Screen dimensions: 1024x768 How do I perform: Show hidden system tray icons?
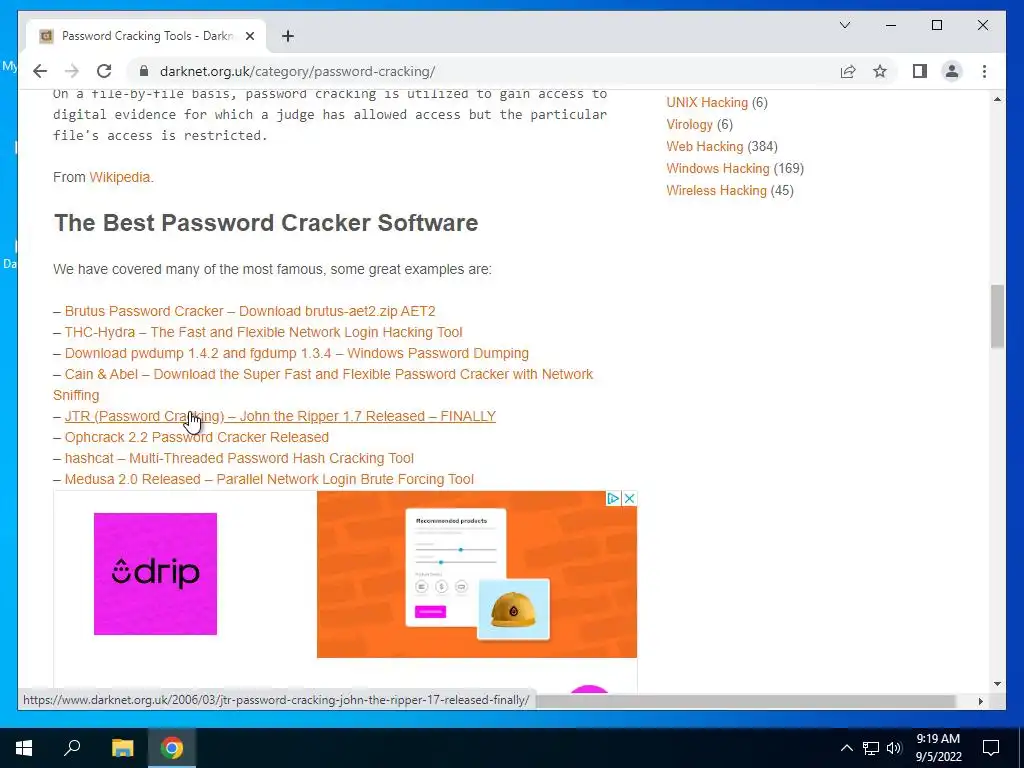(x=846, y=748)
